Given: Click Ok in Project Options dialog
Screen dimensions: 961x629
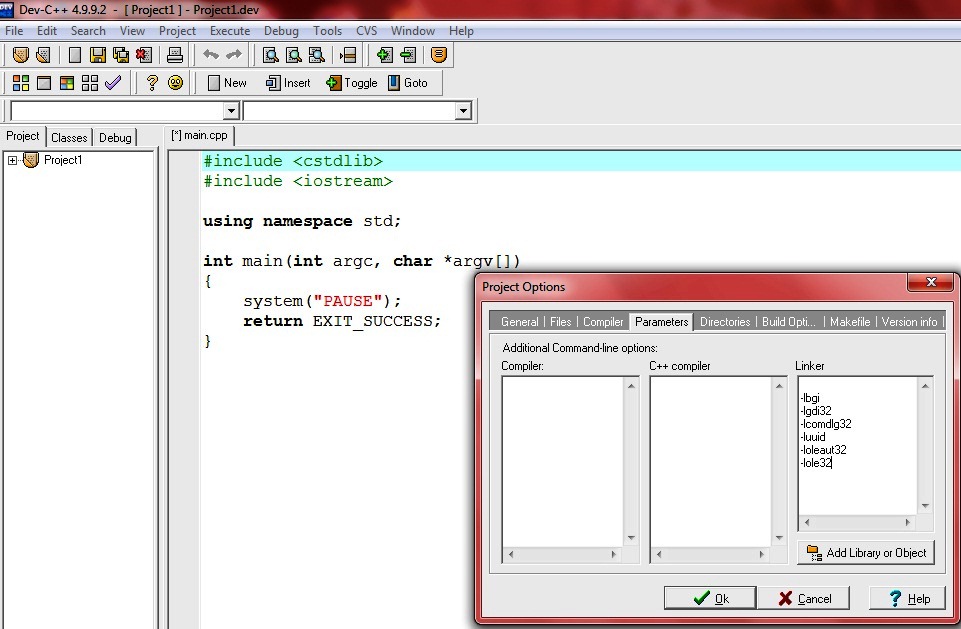Looking at the screenshot, I should 710,598.
